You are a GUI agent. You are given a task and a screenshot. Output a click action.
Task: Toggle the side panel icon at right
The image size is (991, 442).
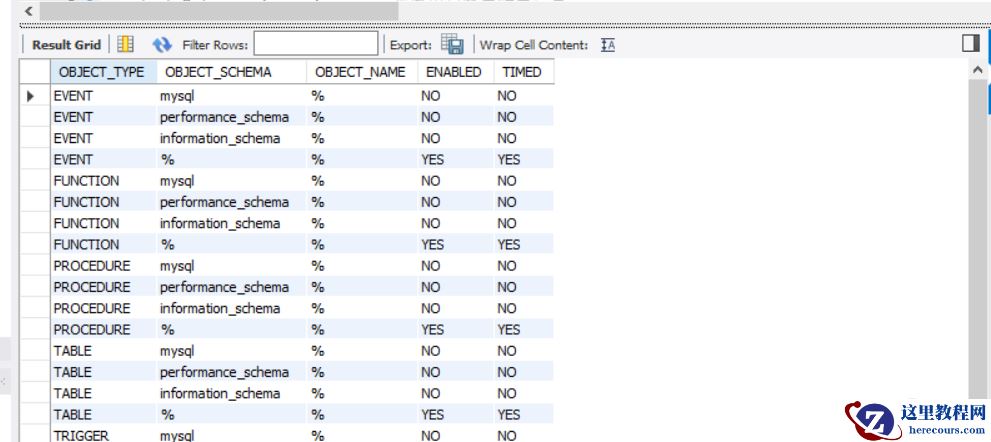click(970, 43)
